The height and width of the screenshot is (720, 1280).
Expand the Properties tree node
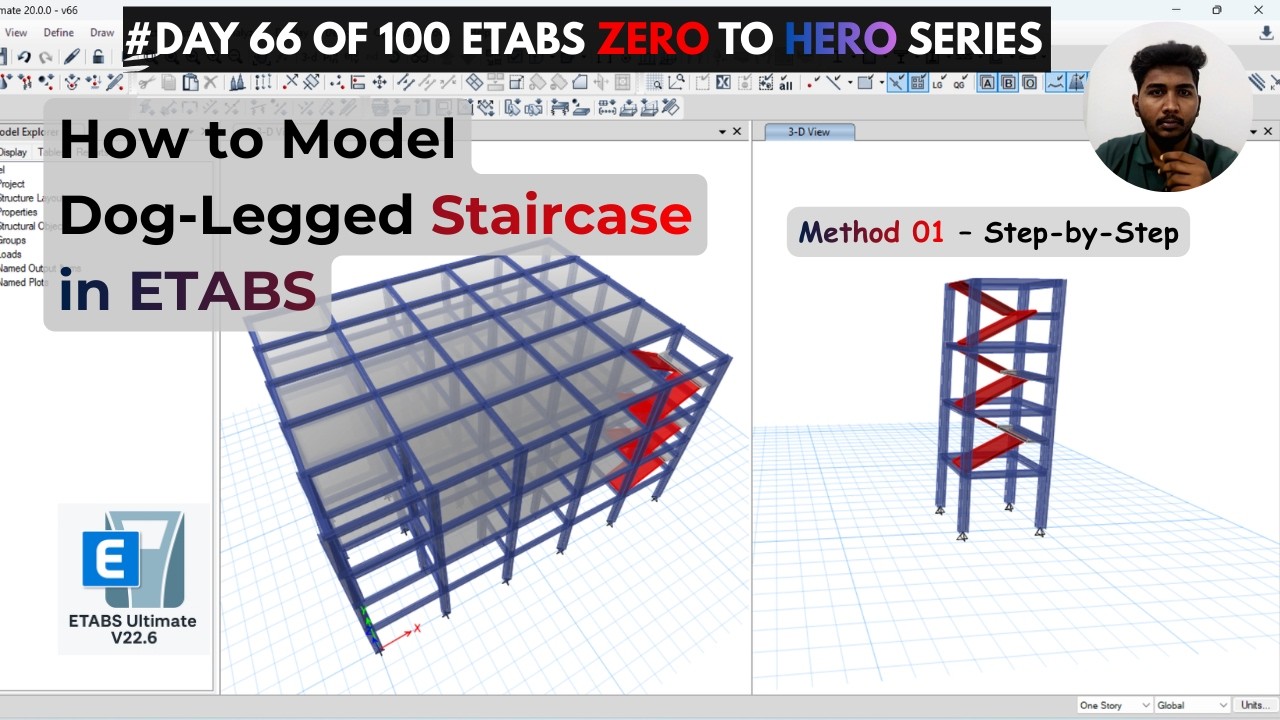(18, 212)
